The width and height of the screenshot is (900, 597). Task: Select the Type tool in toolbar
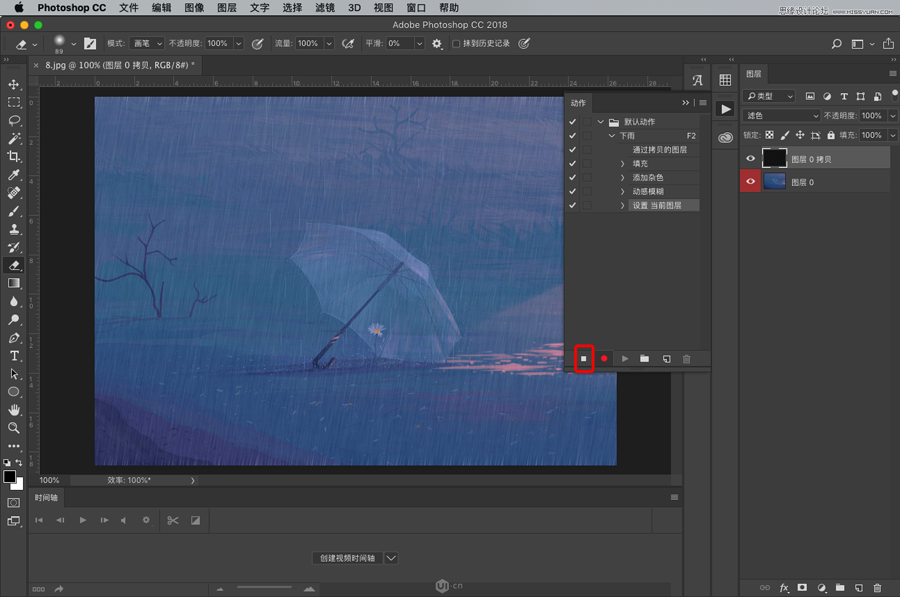14,356
